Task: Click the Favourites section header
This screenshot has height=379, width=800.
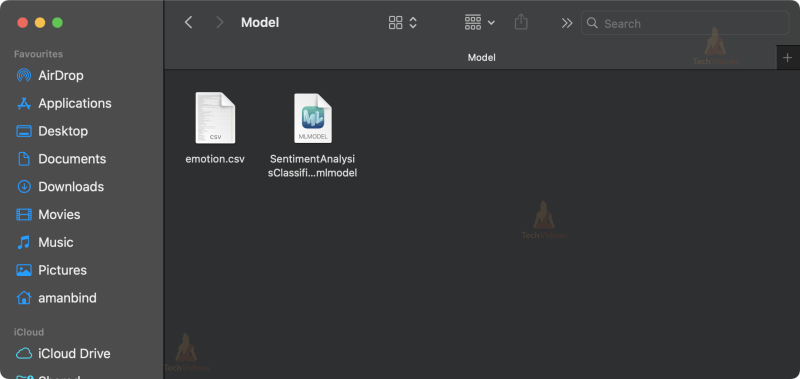Action: click(x=38, y=54)
